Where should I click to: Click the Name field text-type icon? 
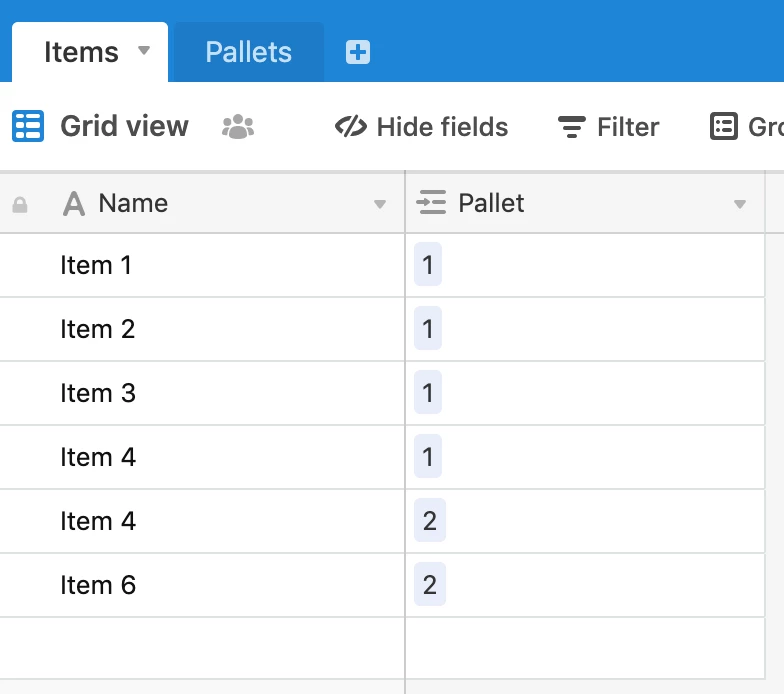[74, 204]
